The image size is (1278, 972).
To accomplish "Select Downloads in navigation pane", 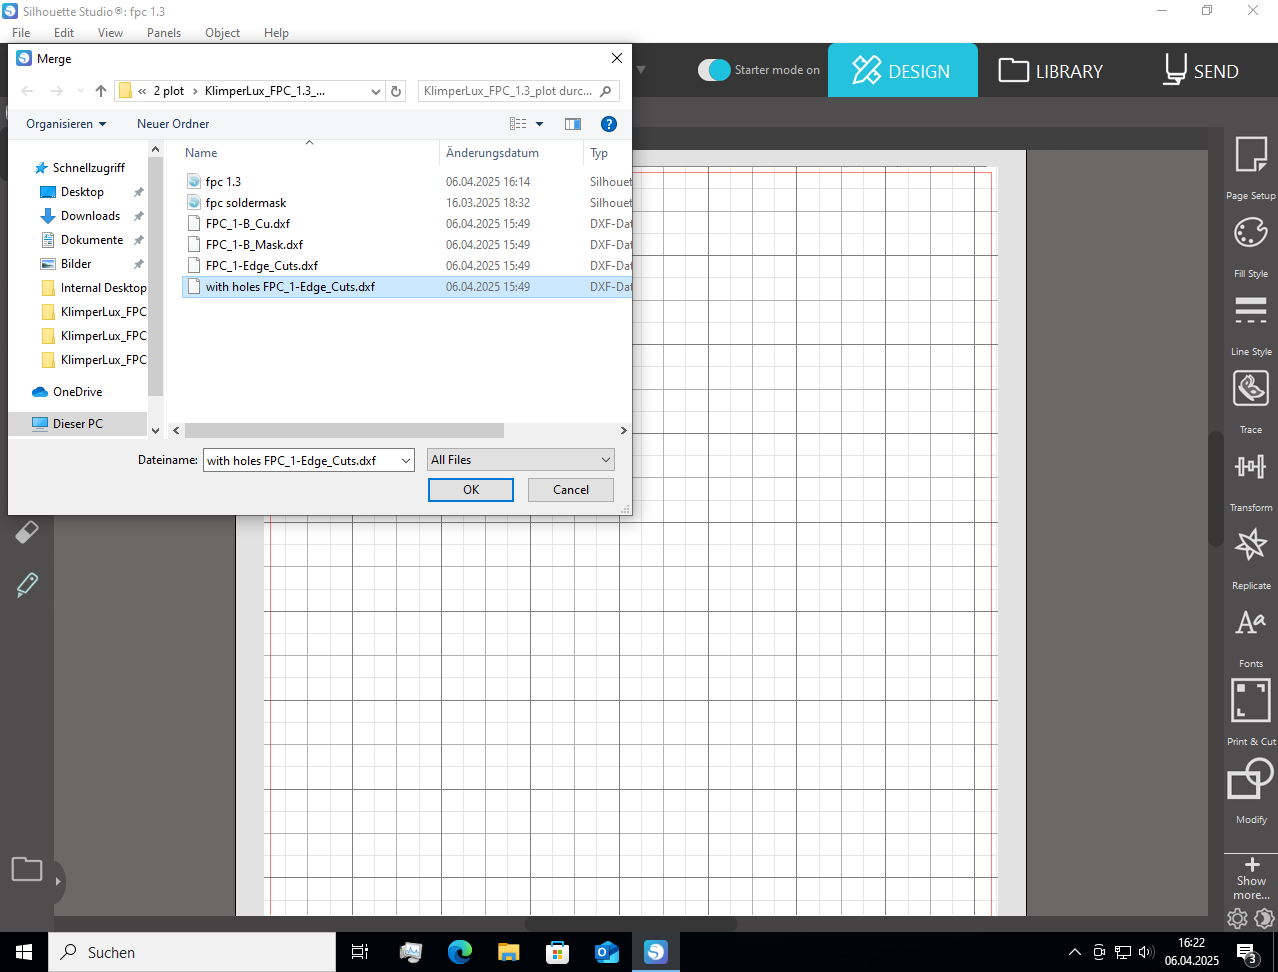I will (90, 216).
